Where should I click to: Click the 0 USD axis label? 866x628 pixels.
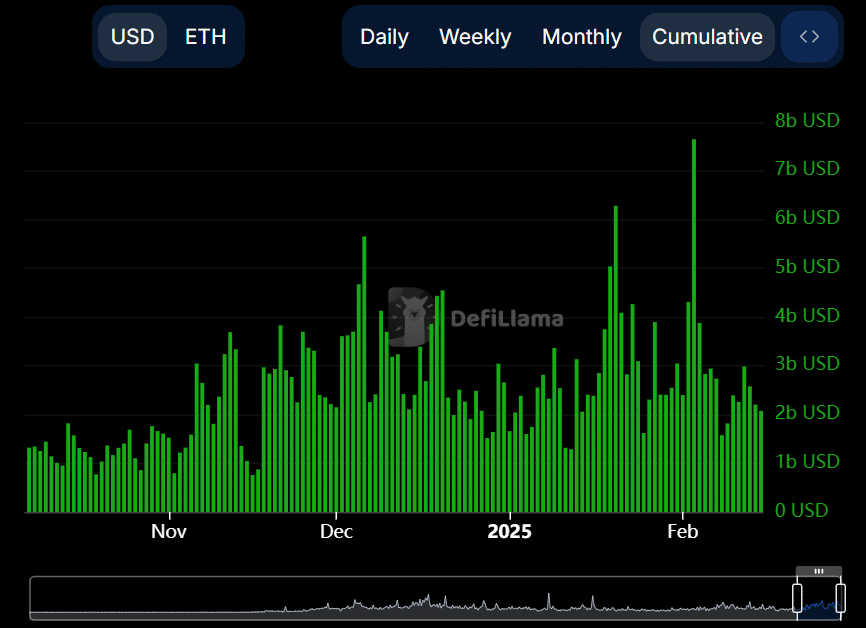(x=801, y=510)
